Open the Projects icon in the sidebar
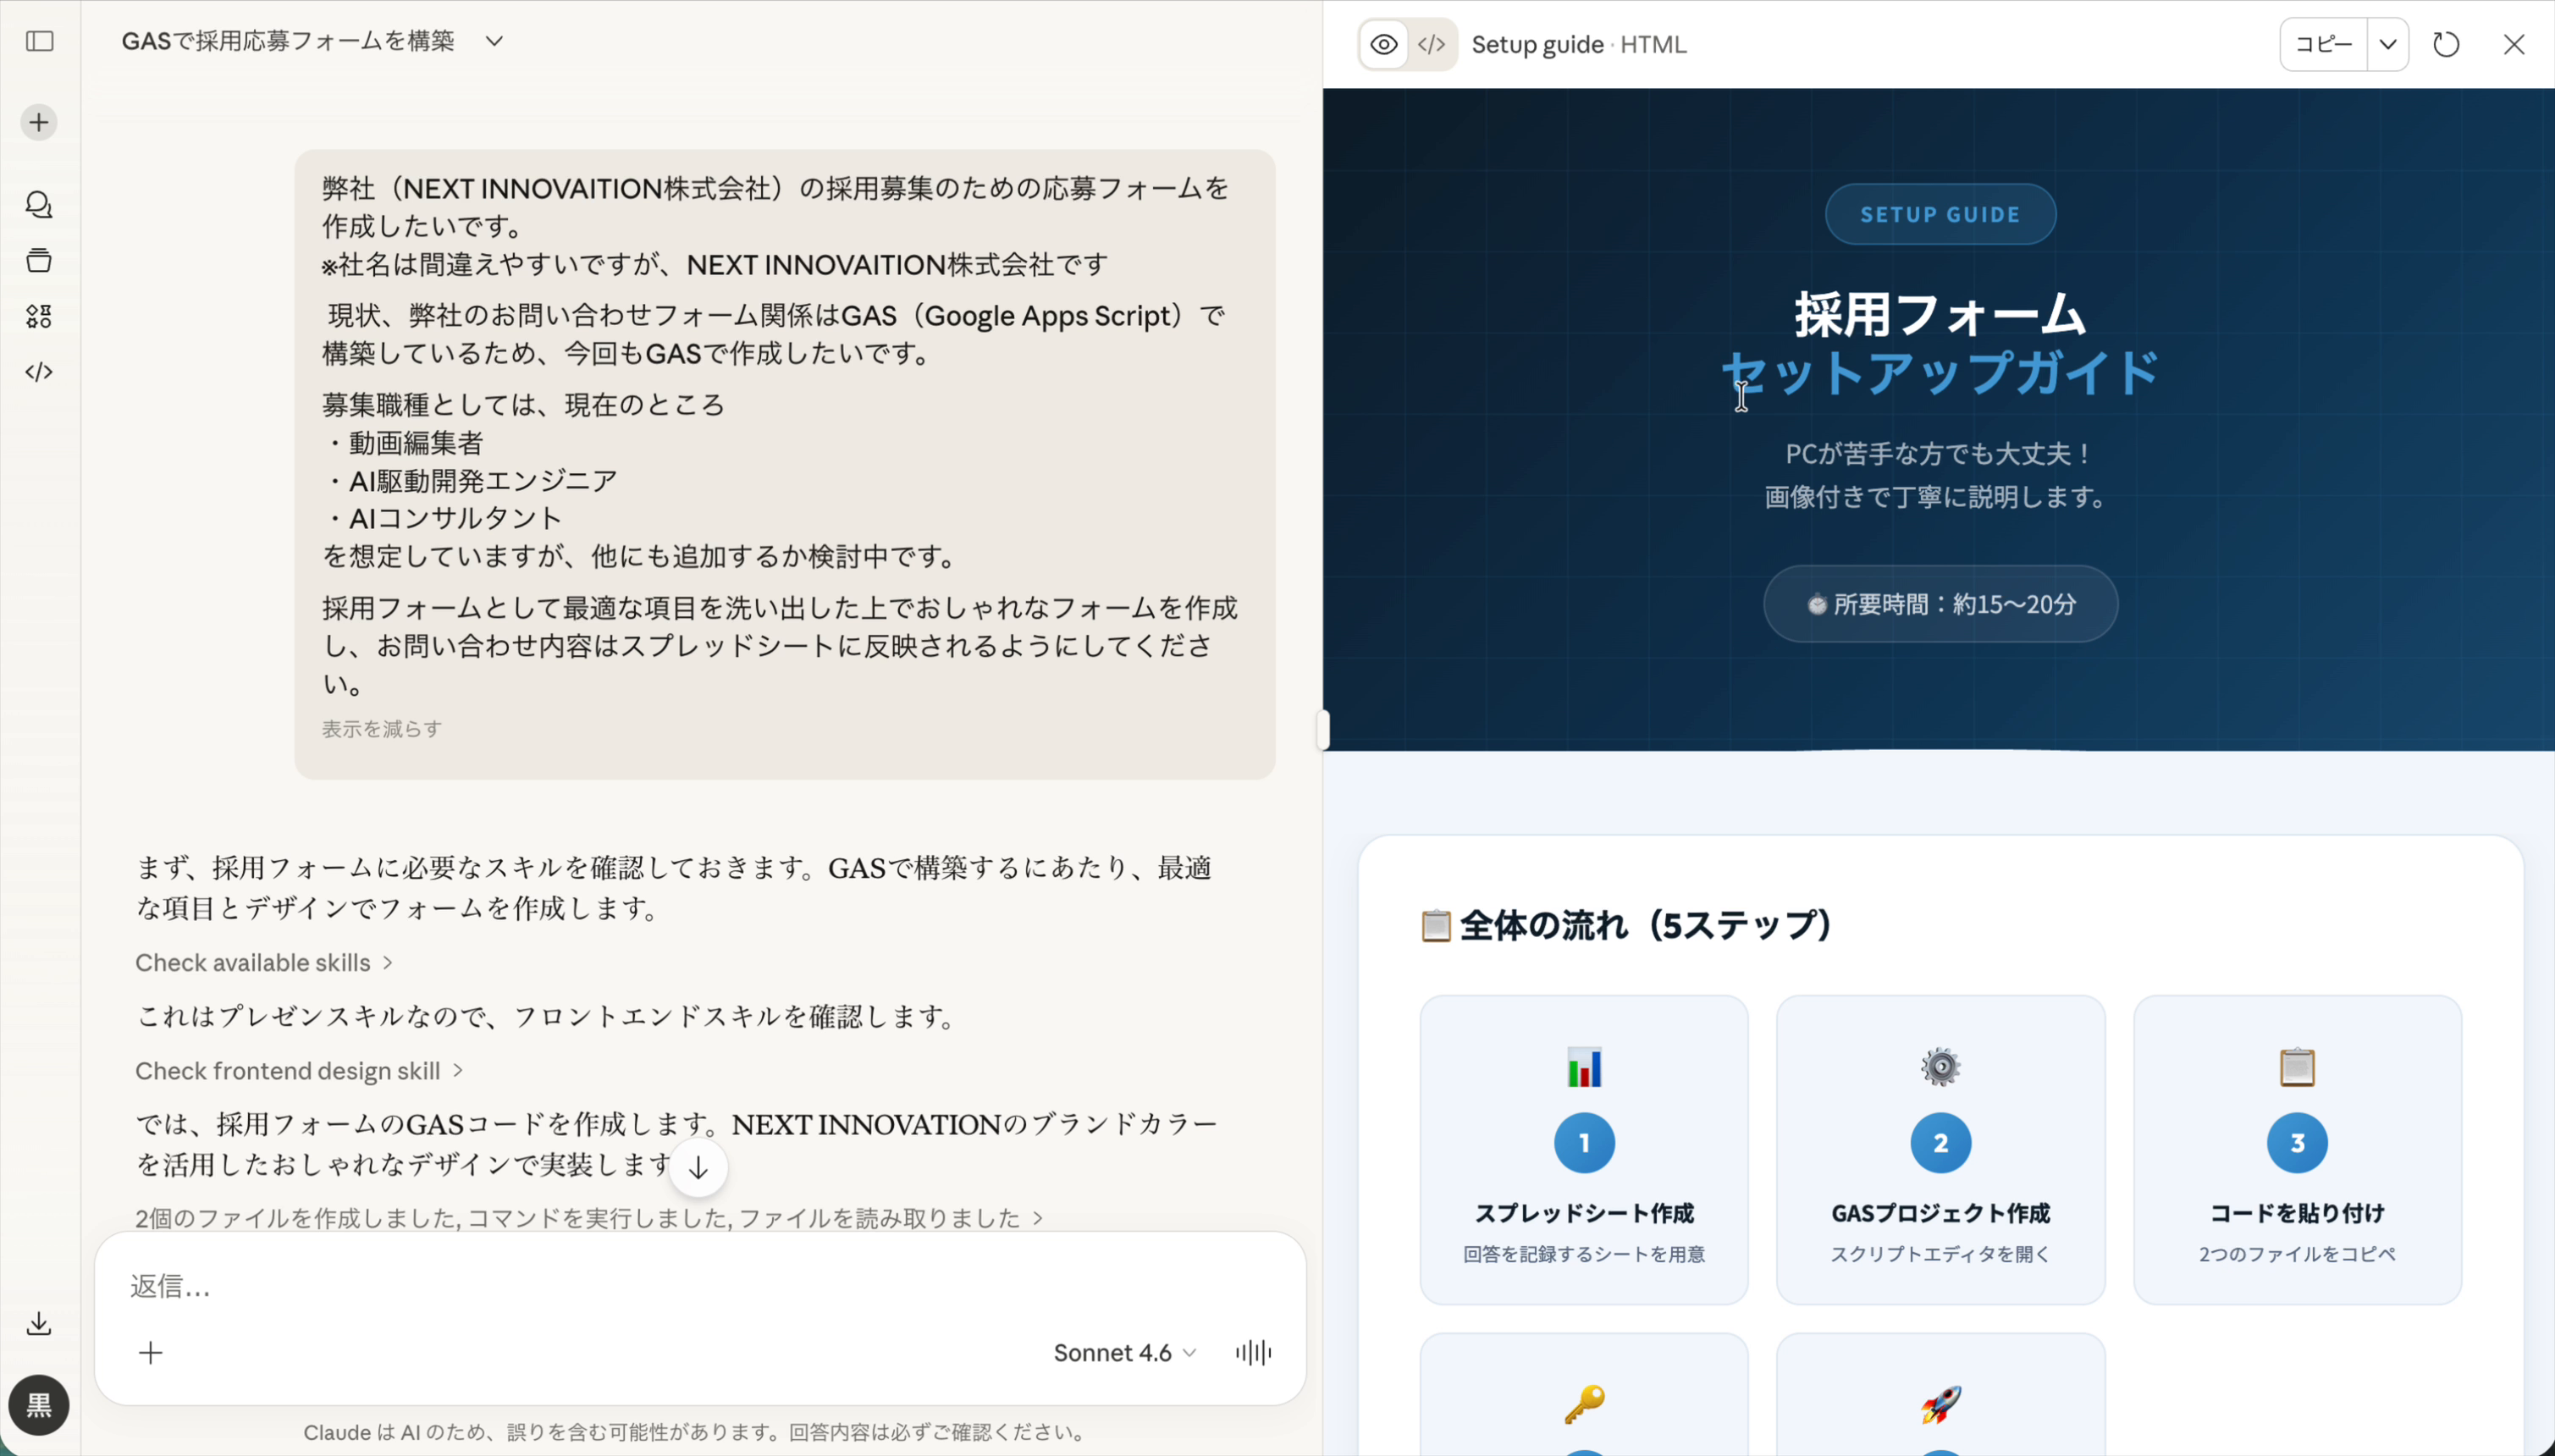2555x1456 pixels. point(38,260)
